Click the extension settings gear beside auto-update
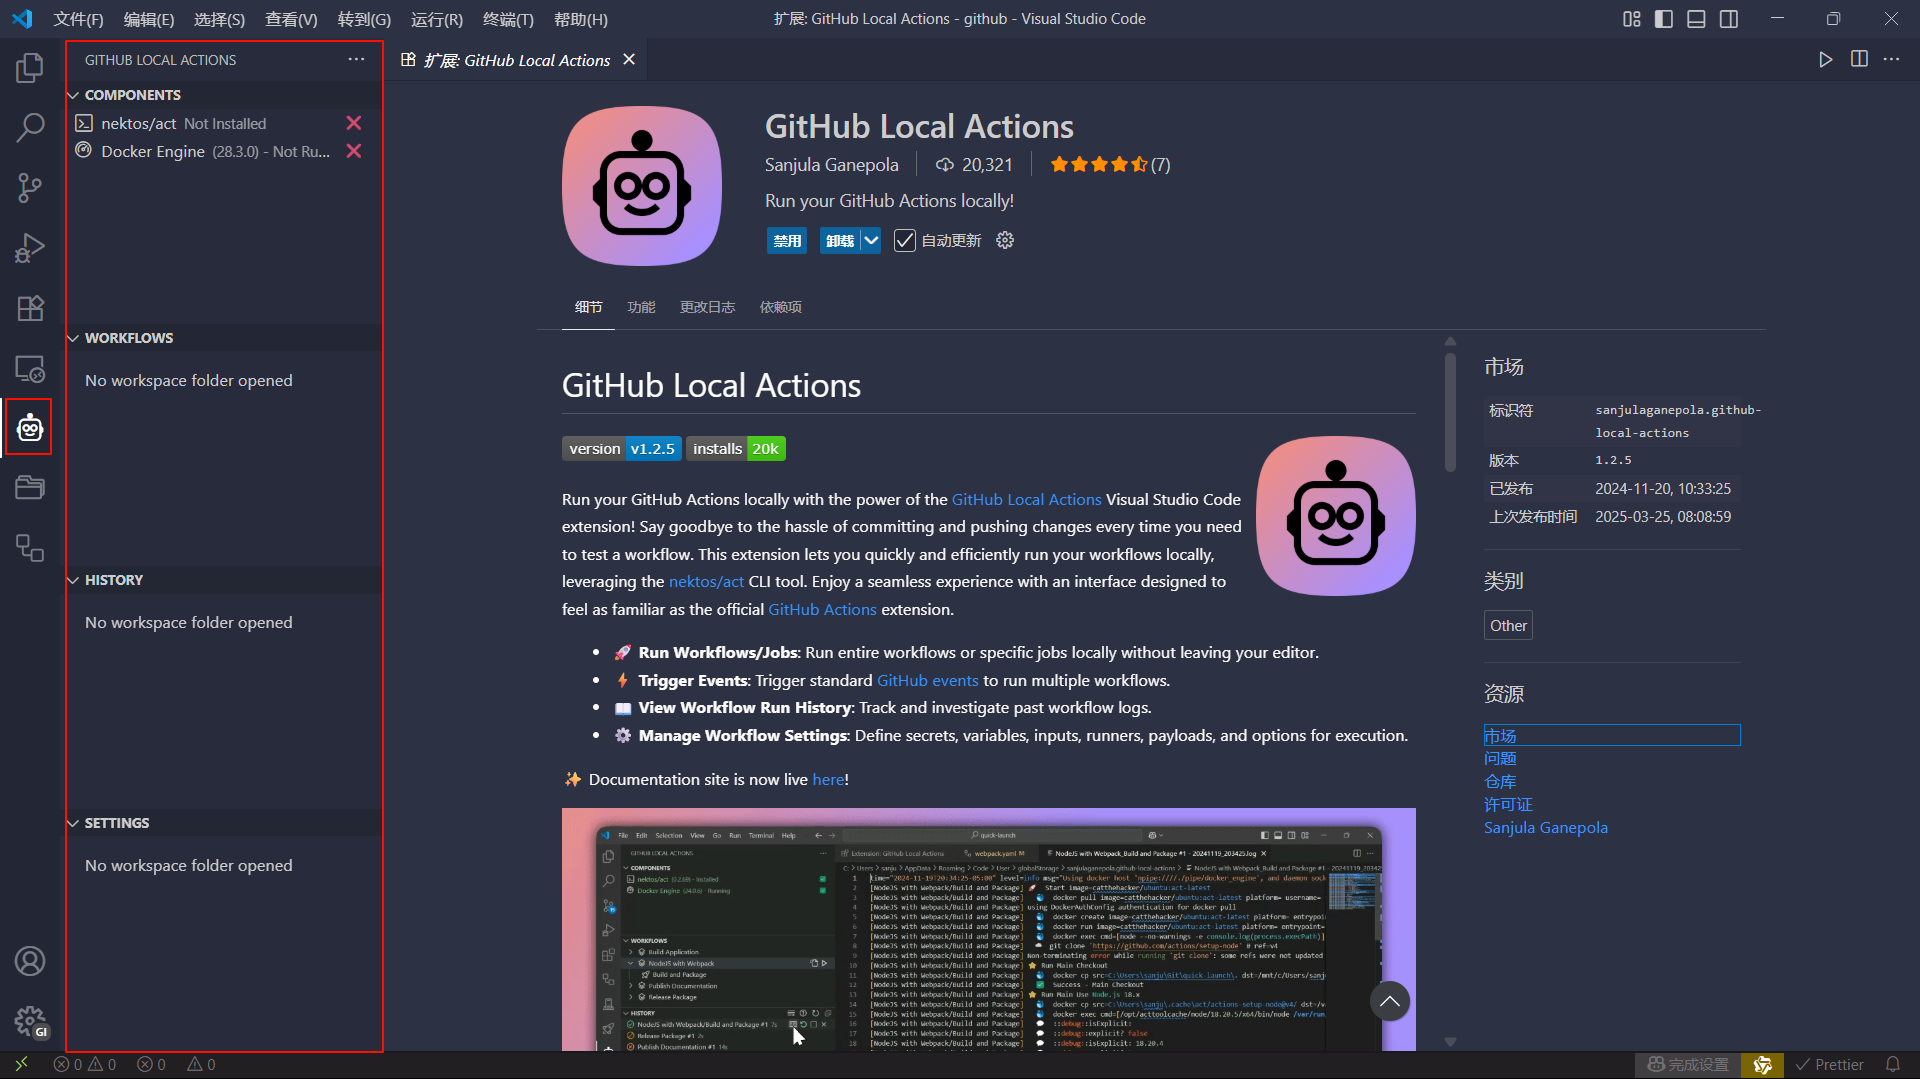The height and width of the screenshot is (1079, 1920). coord(1005,240)
